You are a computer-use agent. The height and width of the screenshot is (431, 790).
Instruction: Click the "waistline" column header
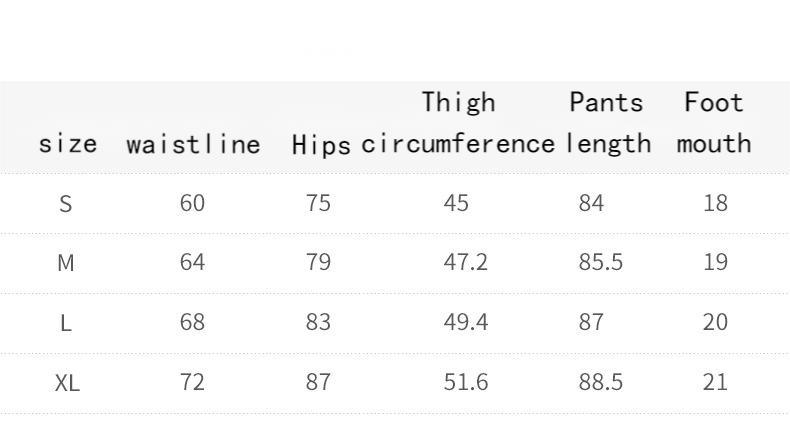tap(193, 144)
